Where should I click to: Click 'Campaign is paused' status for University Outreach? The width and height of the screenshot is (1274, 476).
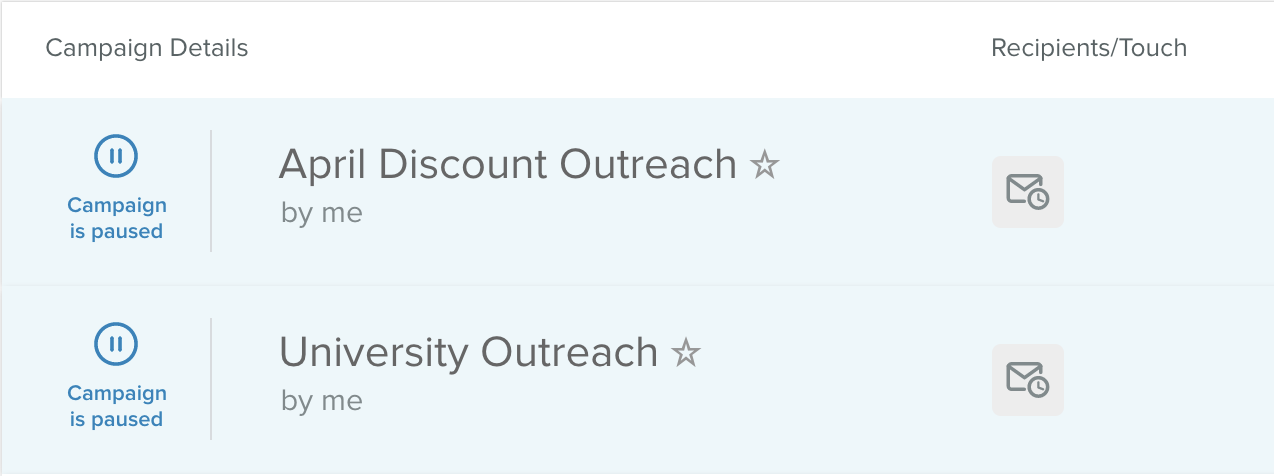point(116,406)
